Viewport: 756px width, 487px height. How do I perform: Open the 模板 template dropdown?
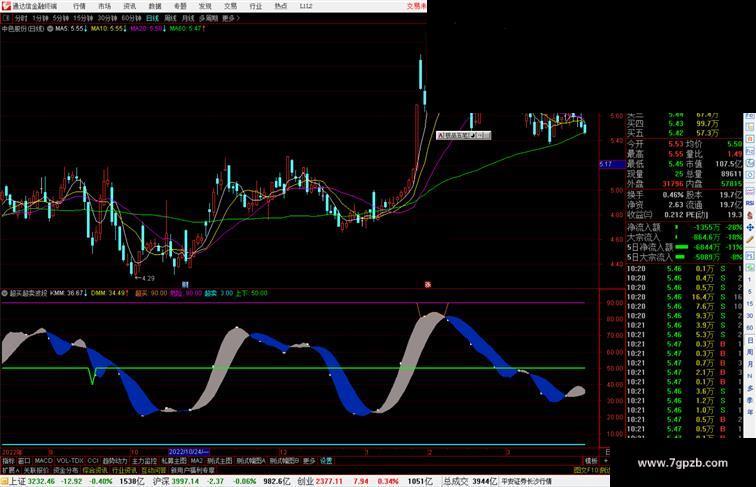pos(591,461)
